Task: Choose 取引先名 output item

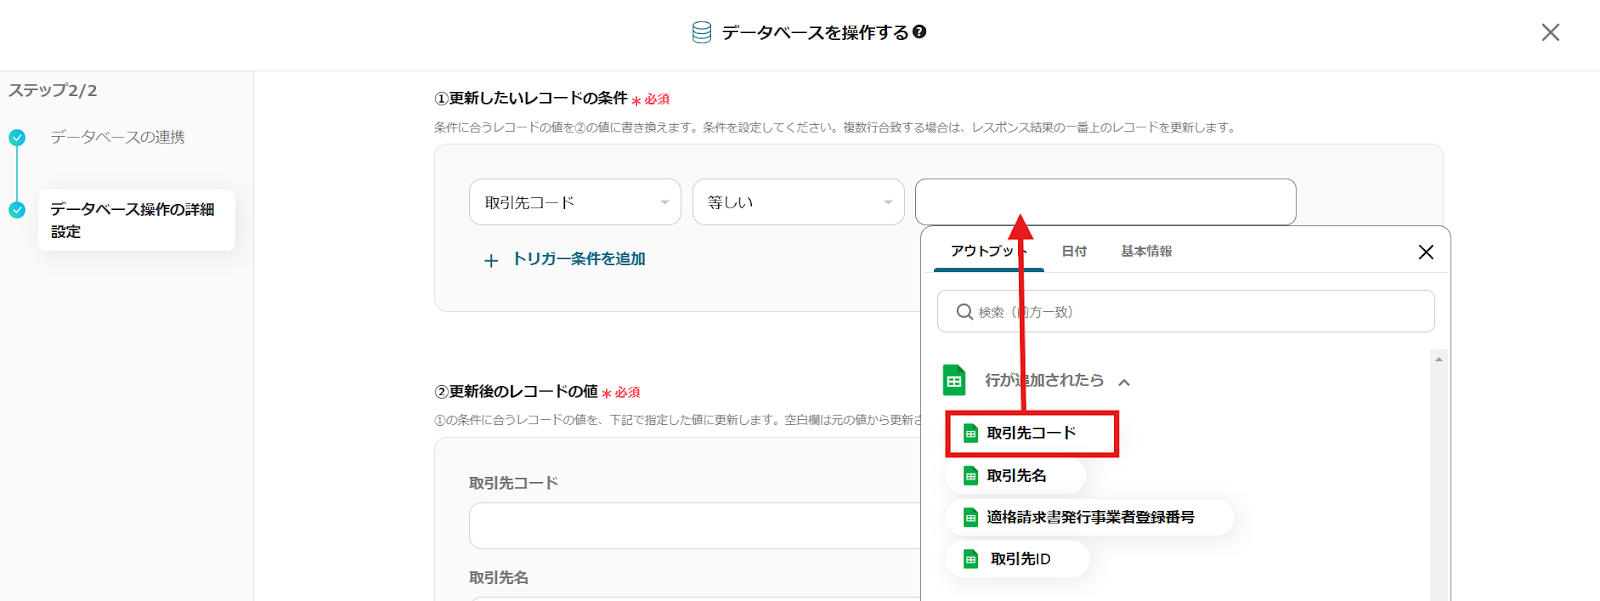Action: (1015, 476)
